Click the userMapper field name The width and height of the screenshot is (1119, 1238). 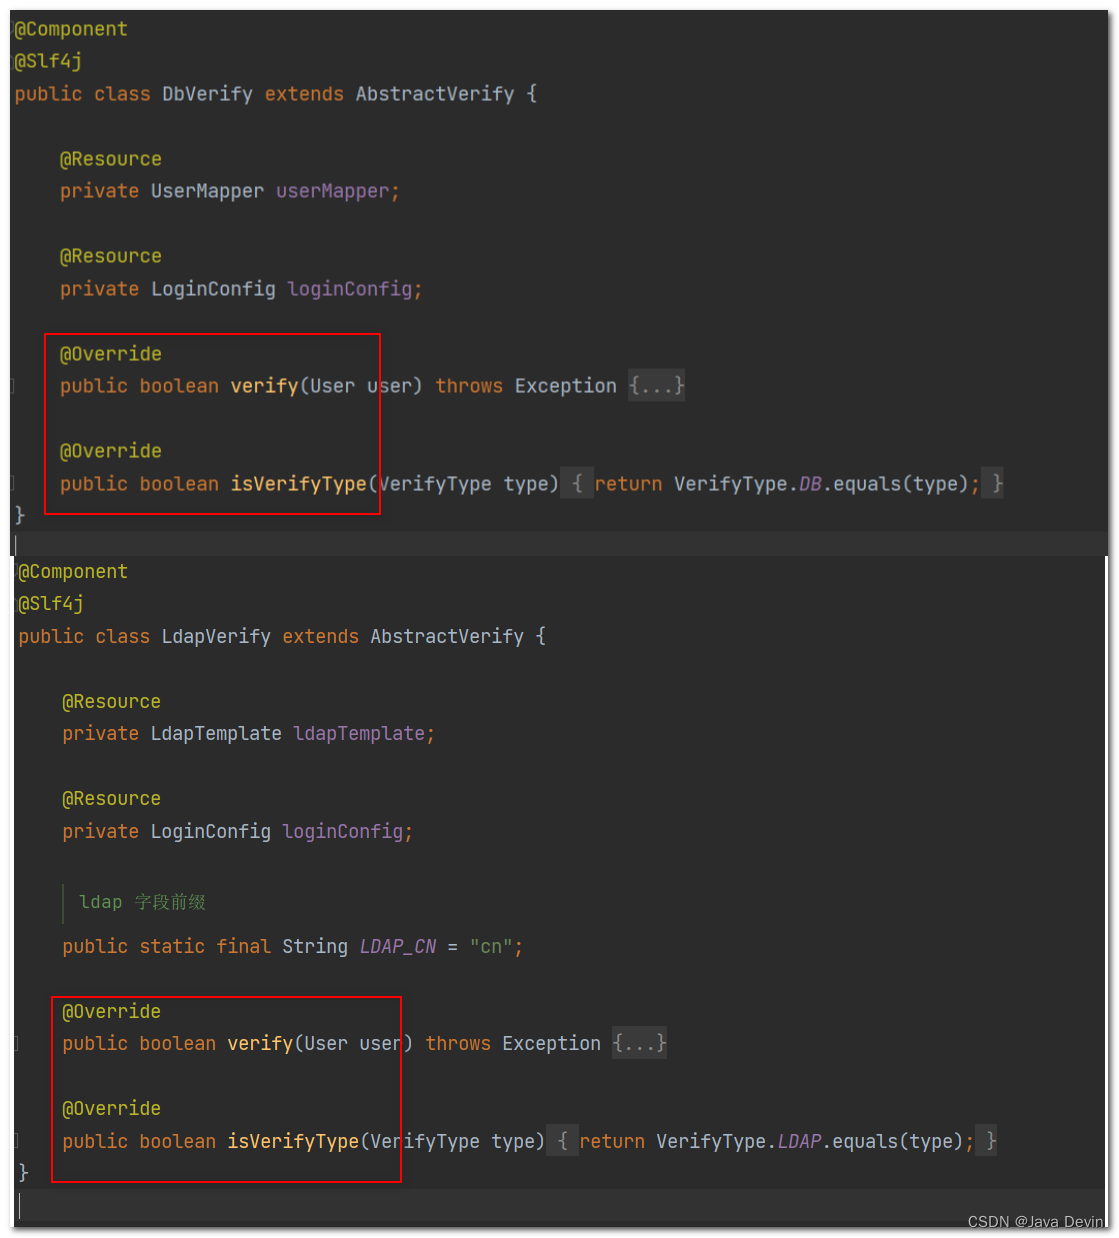pyautogui.click(x=332, y=191)
